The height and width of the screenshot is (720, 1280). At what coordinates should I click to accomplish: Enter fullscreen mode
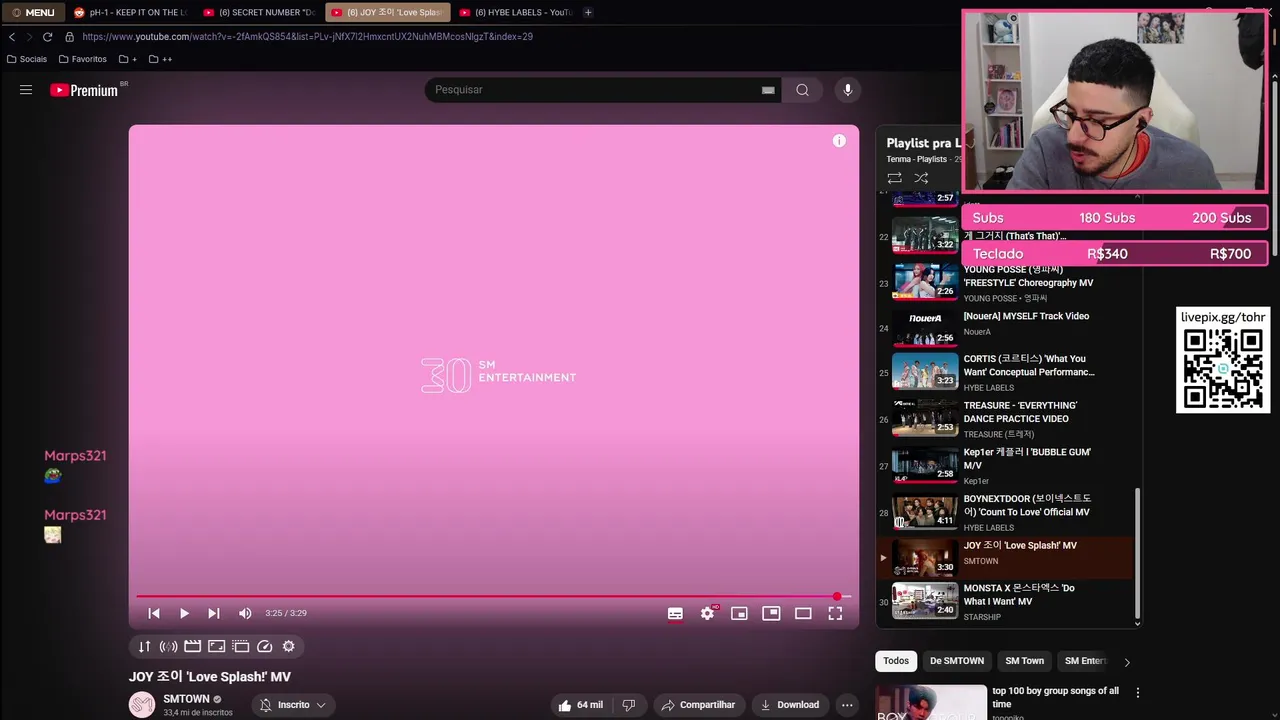pyautogui.click(x=835, y=613)
